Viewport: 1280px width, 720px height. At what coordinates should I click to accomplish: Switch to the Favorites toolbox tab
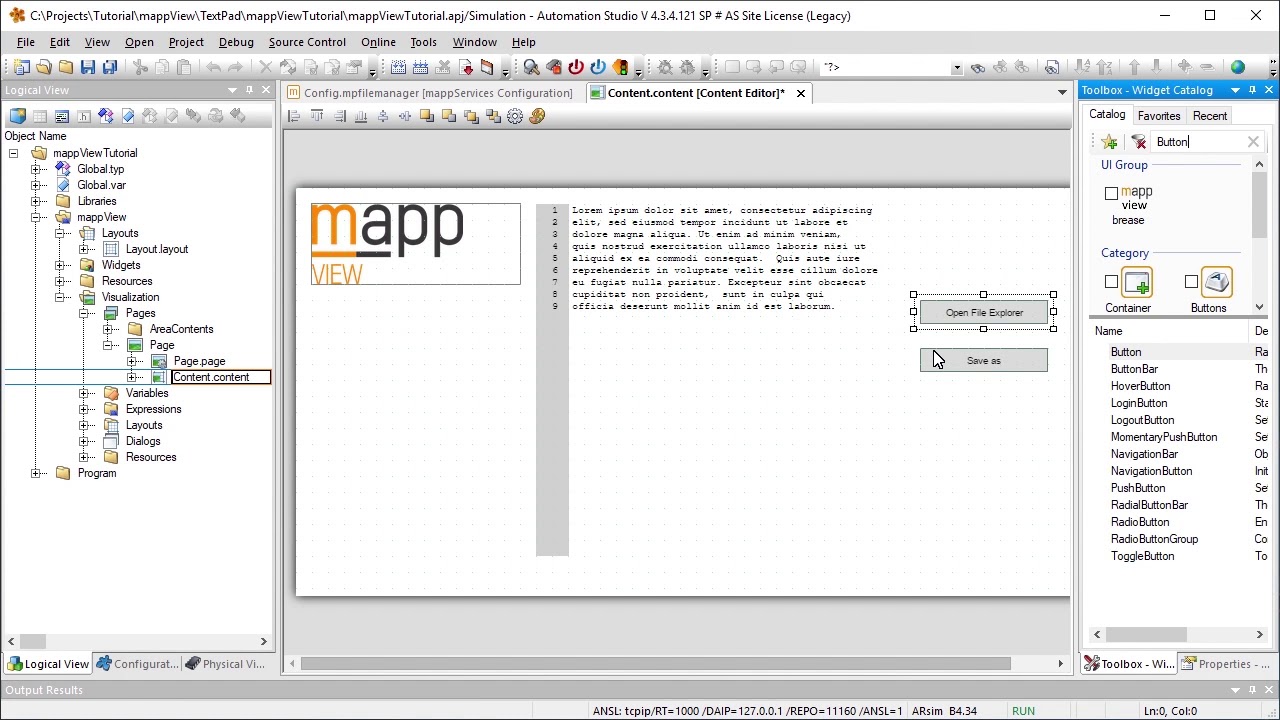(x=1158, y=116)
